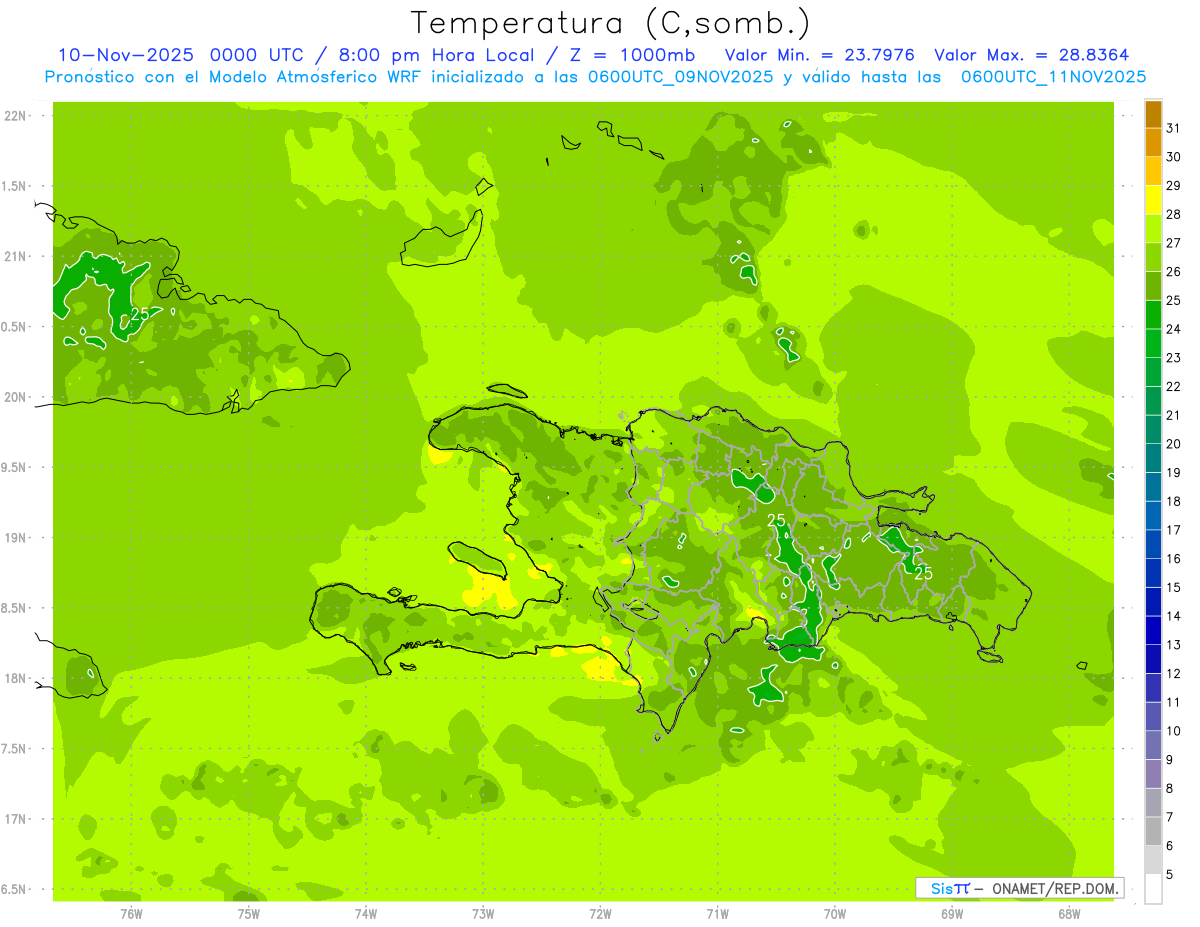The height and width of the screenshot is (927, 1200).
Task: Click the "72W" longitude axis label
Action: coord(600,914)
